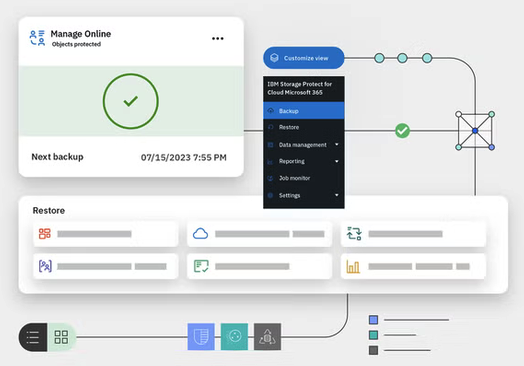
Task: Click the teal circular dots tile
Action: [x=234, y=337]
